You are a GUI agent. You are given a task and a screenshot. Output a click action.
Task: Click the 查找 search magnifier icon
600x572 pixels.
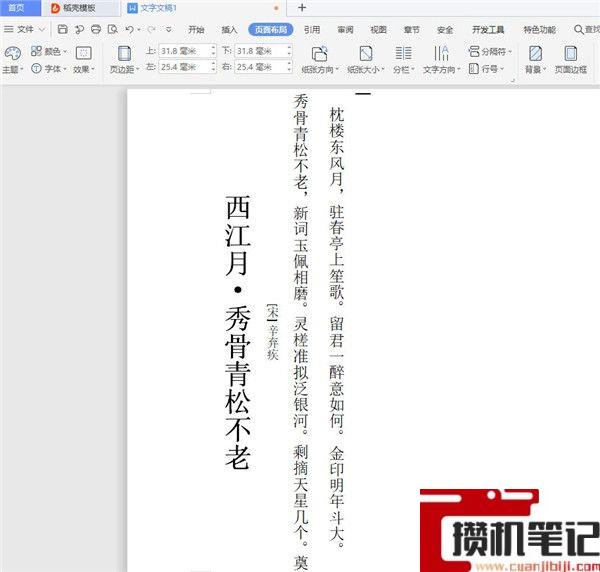[579, 29]
